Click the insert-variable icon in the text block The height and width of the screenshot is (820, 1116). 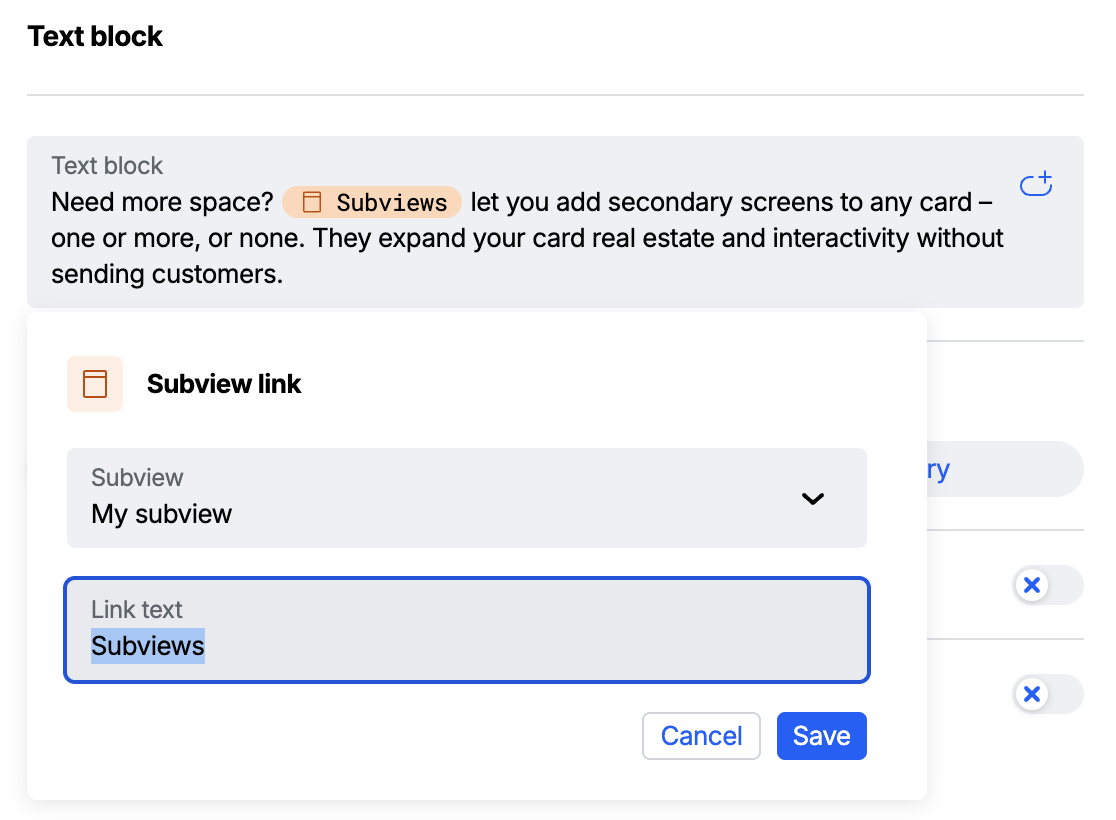pos(1036,184)
